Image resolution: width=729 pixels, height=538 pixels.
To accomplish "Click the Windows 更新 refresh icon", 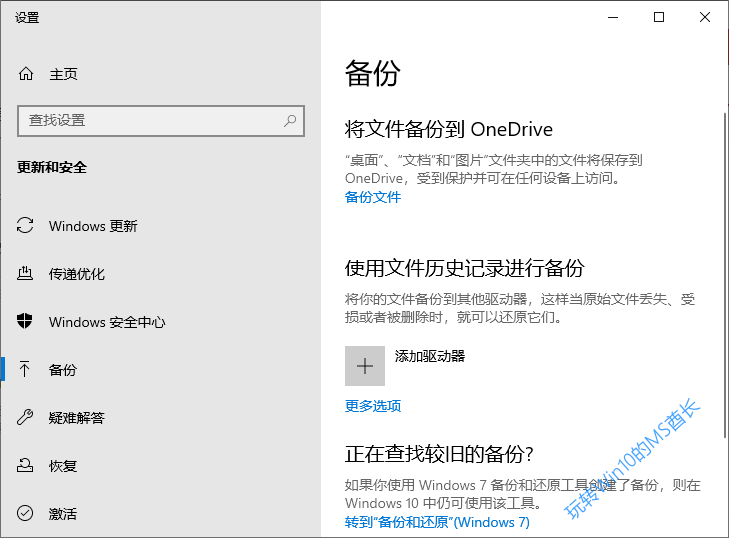I will (25, 226).
